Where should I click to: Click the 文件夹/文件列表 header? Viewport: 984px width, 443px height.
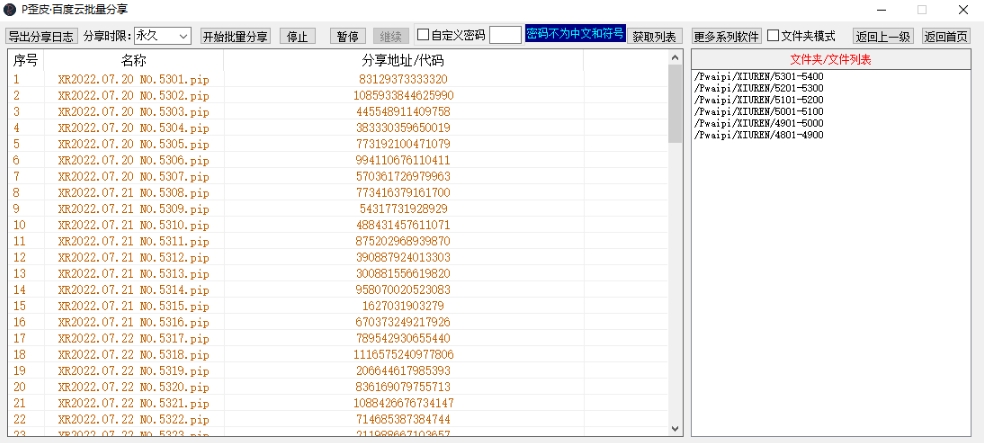(831, 60)
